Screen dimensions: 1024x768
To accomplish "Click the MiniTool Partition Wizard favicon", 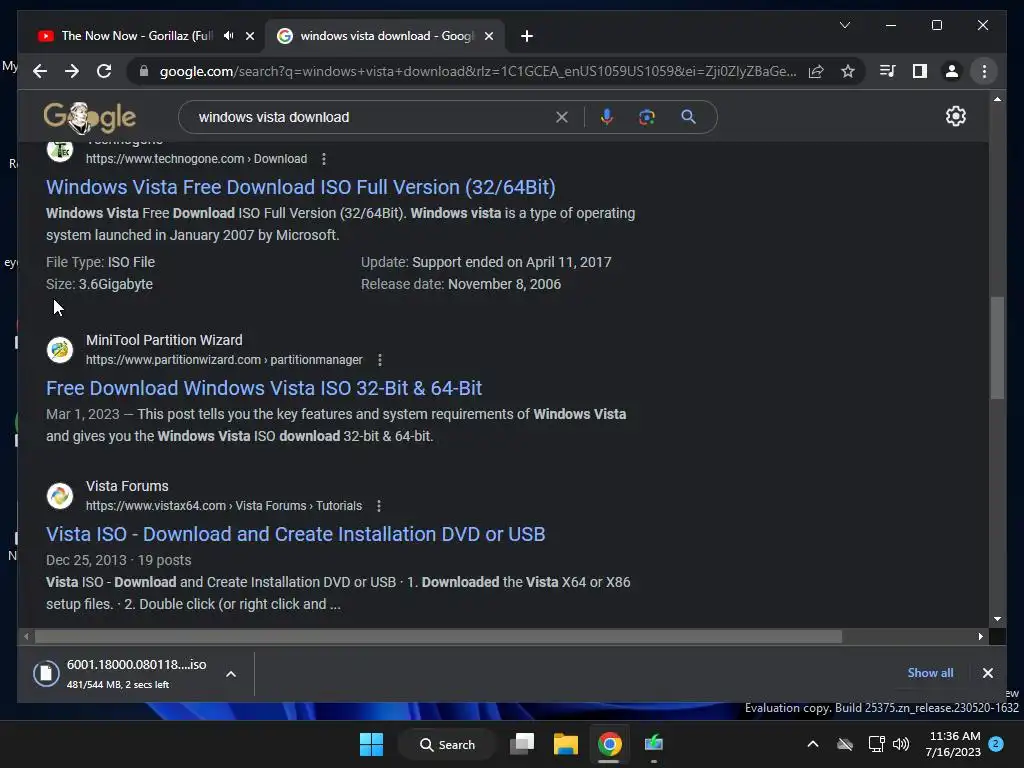I will (x=59, y=349).
